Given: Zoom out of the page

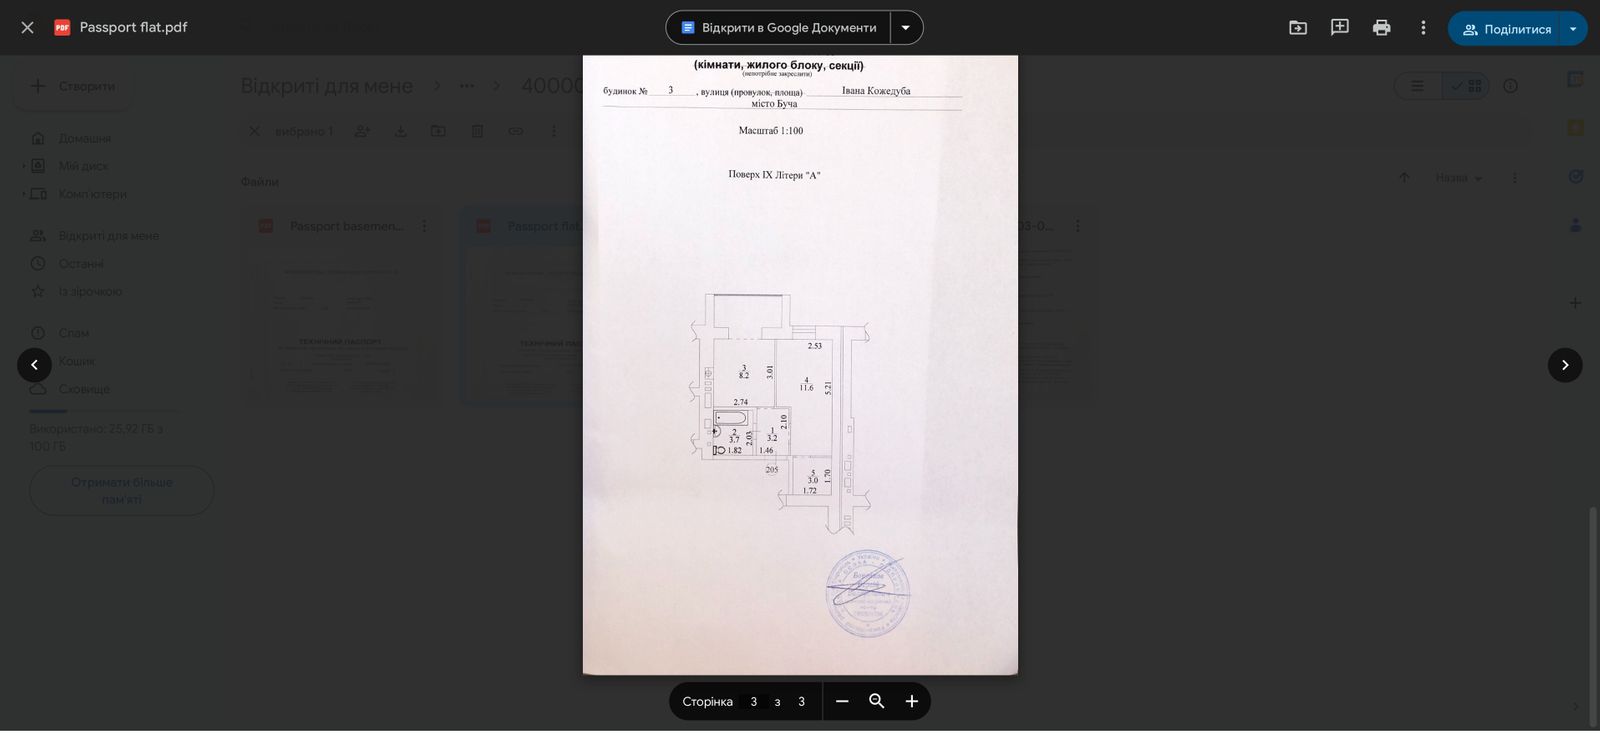Looking at the screenshot, I should [x=842, y=701].
